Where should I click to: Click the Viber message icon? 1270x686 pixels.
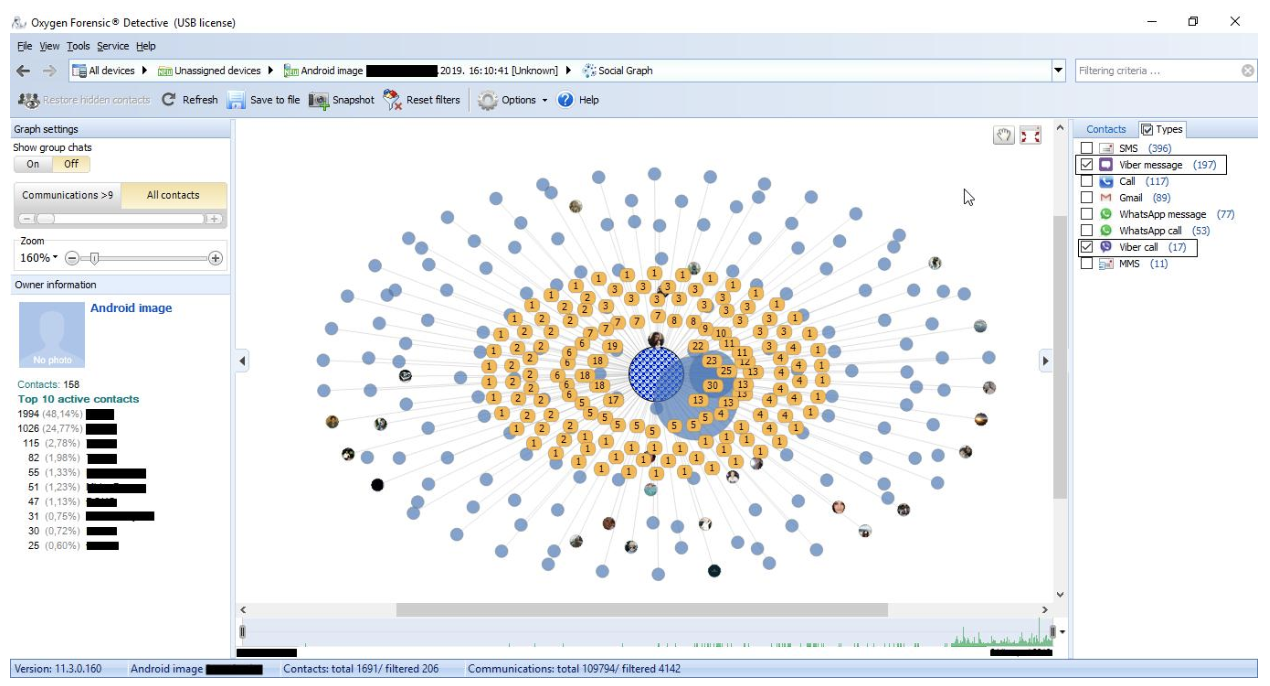click(1106, 165)
